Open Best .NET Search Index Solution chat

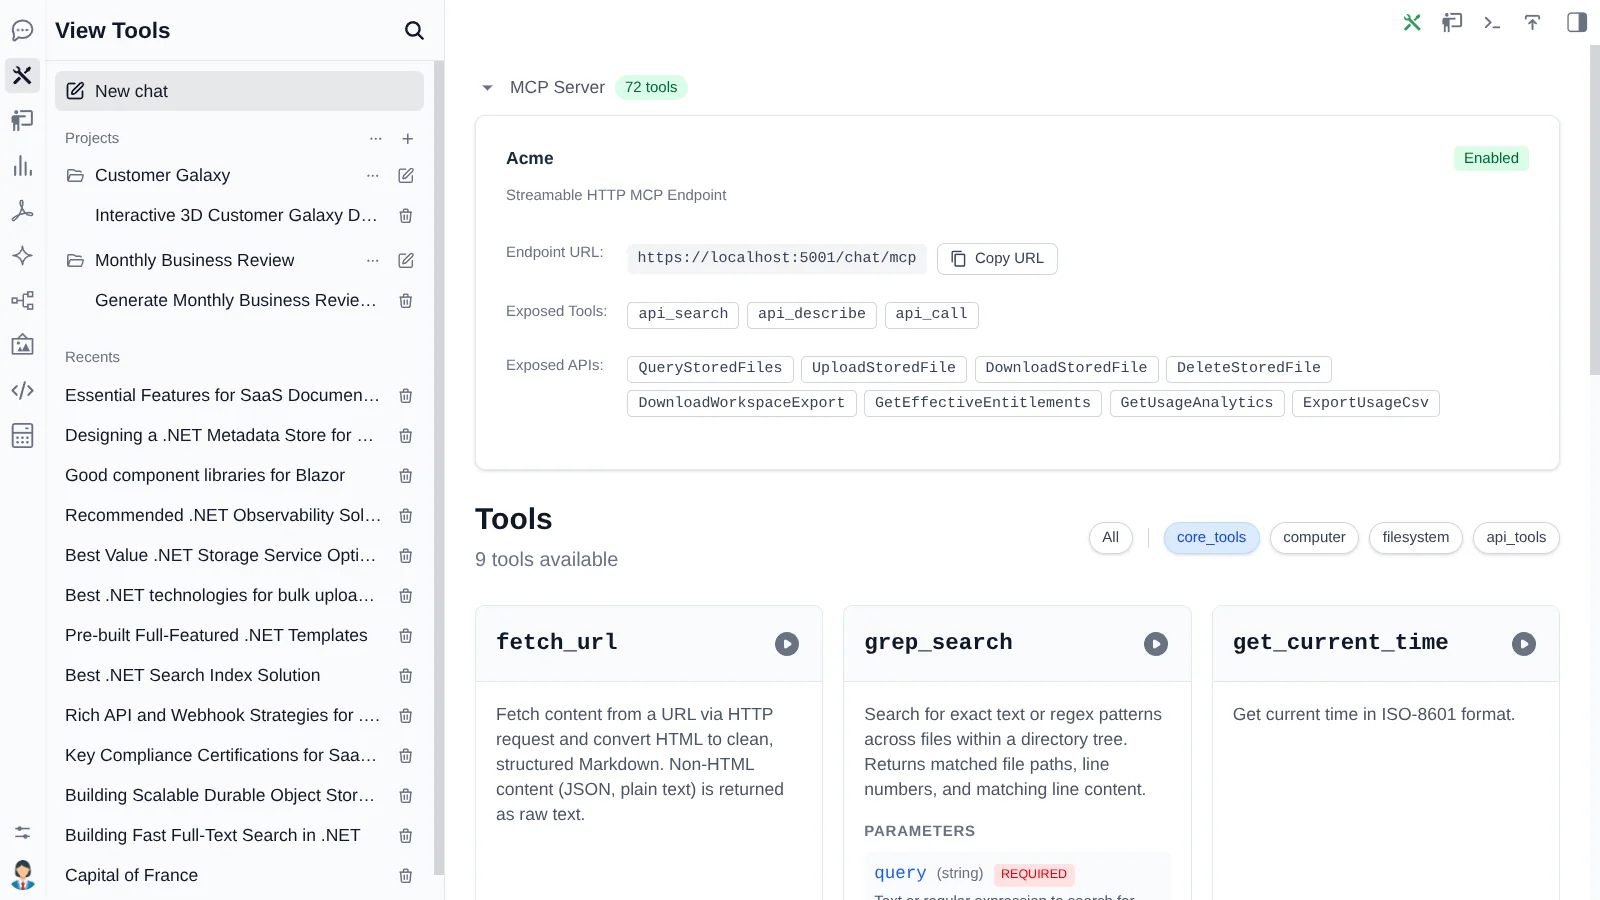pos(193,676)
